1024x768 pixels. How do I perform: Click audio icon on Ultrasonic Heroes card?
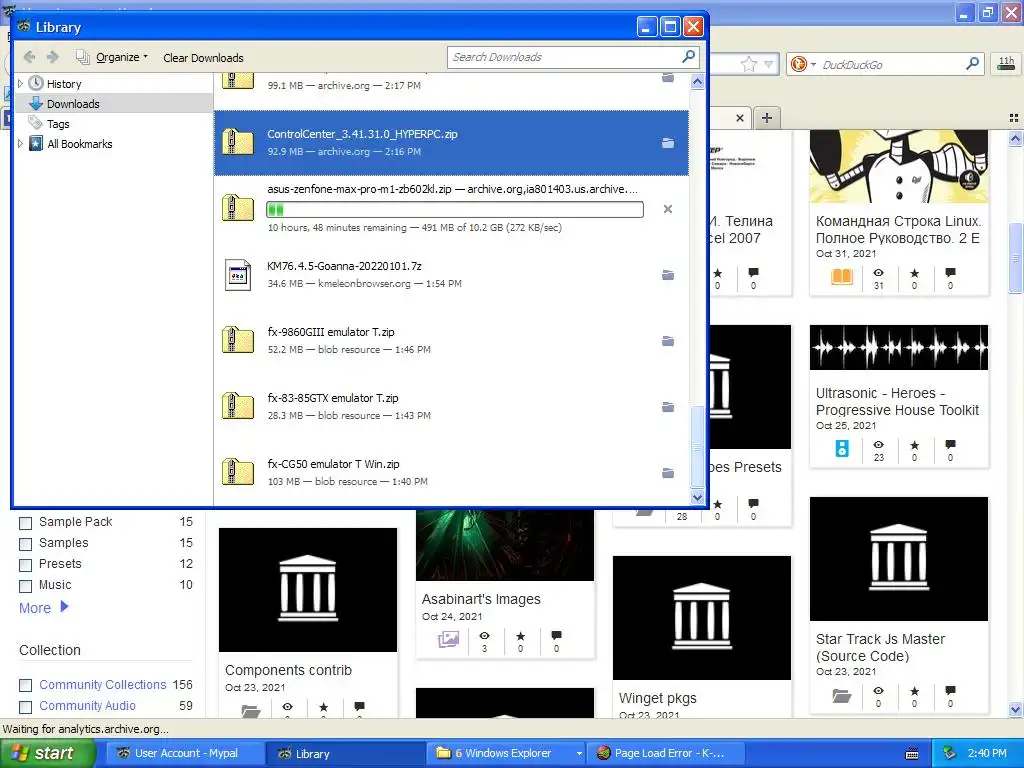click(842, 449)
